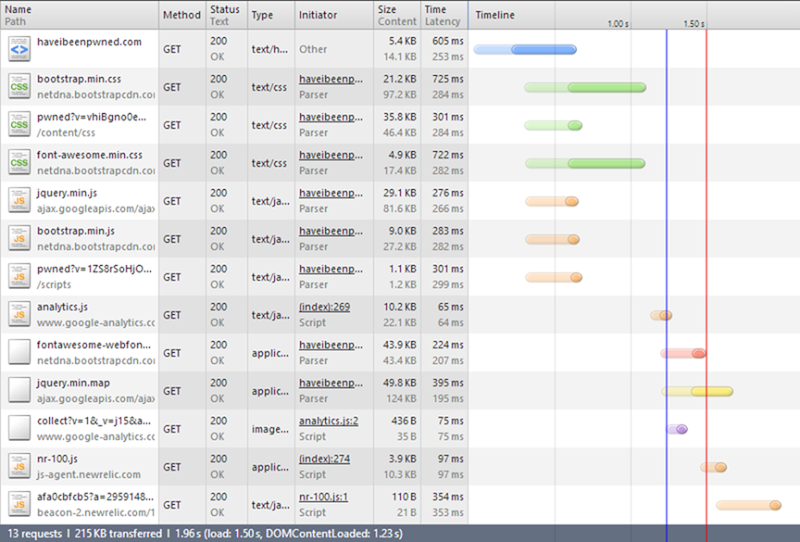The height and width of the screenshot is (542, 800).
Task: Open the analytics.js:2 initiator link
Action: [x=329, y=421]
